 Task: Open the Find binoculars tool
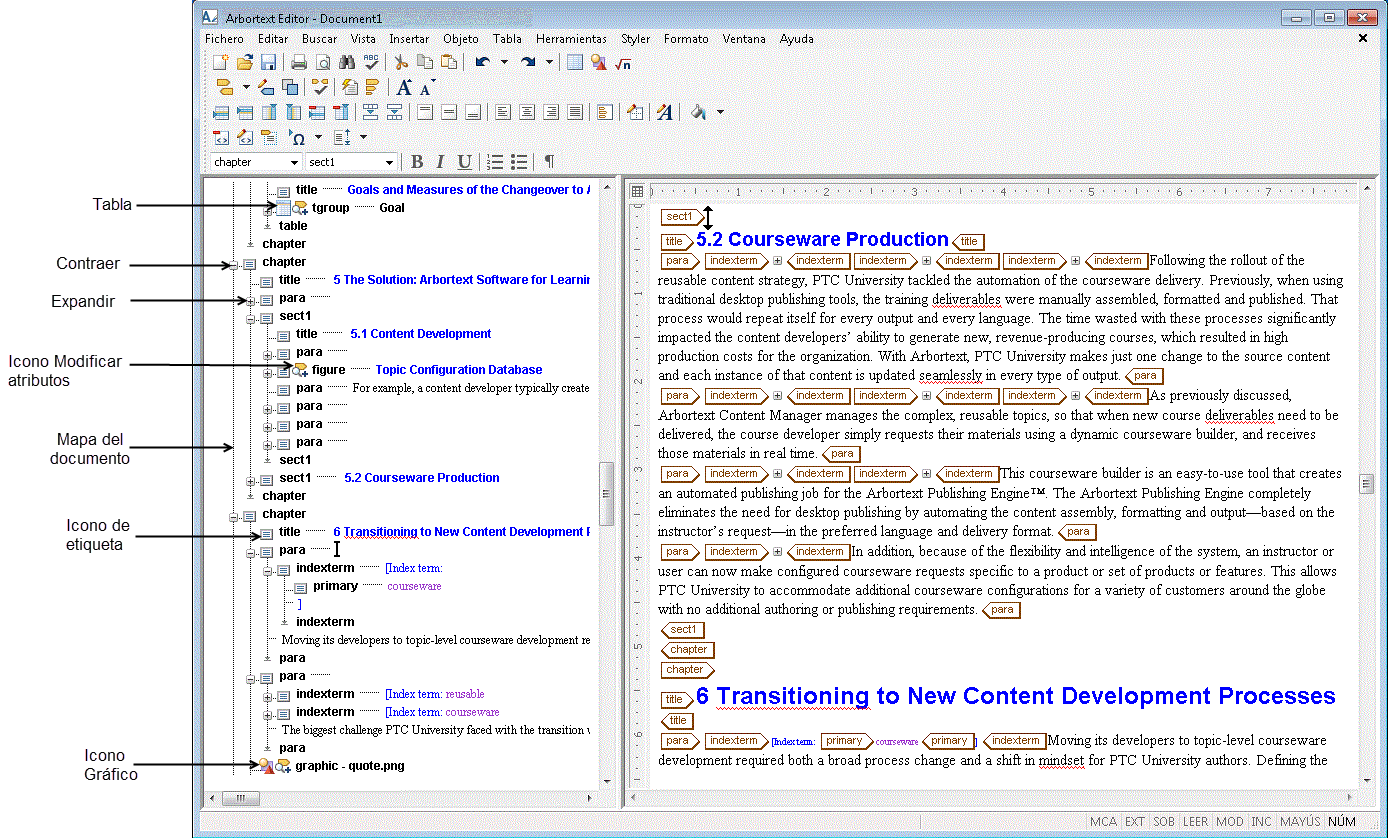click(x=347, y=62)
